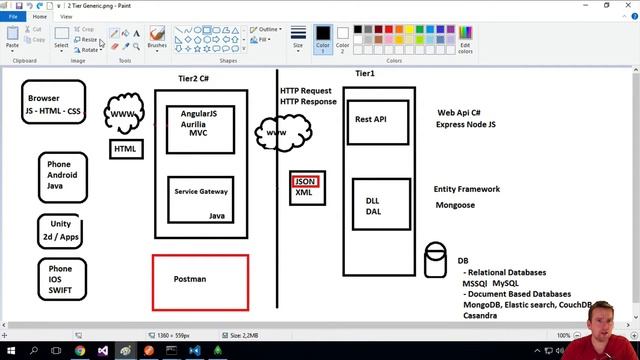This screenshot has width=640, height=360.
Task: Pick the green color swatch
Action: [420, 29]
